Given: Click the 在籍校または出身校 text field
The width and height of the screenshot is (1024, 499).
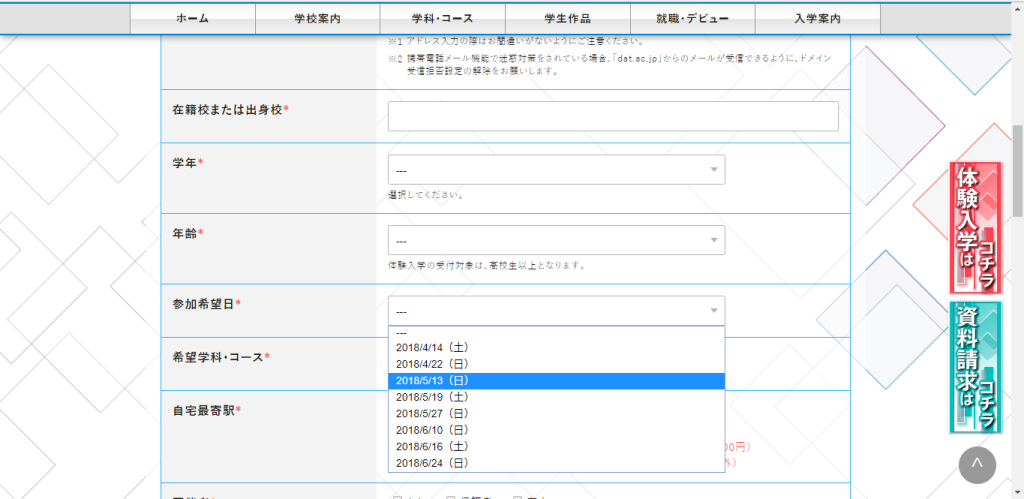Looking at the screenshot, I should 612,117.
